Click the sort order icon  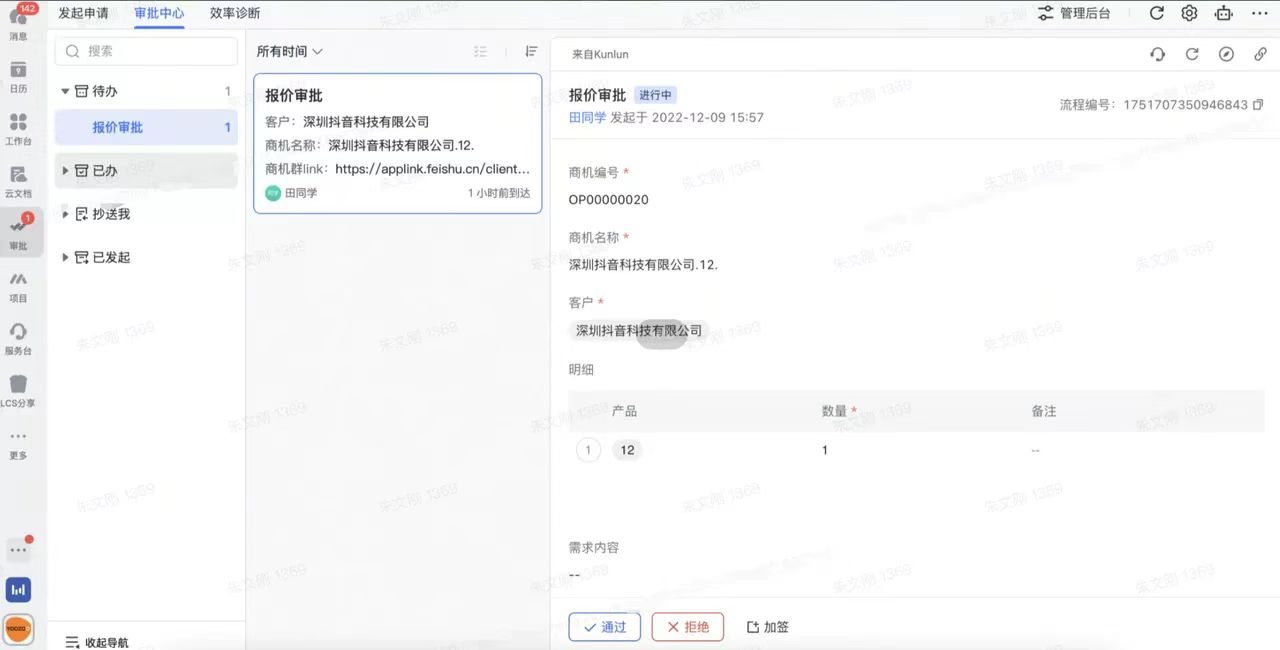(x=531, y=51)
